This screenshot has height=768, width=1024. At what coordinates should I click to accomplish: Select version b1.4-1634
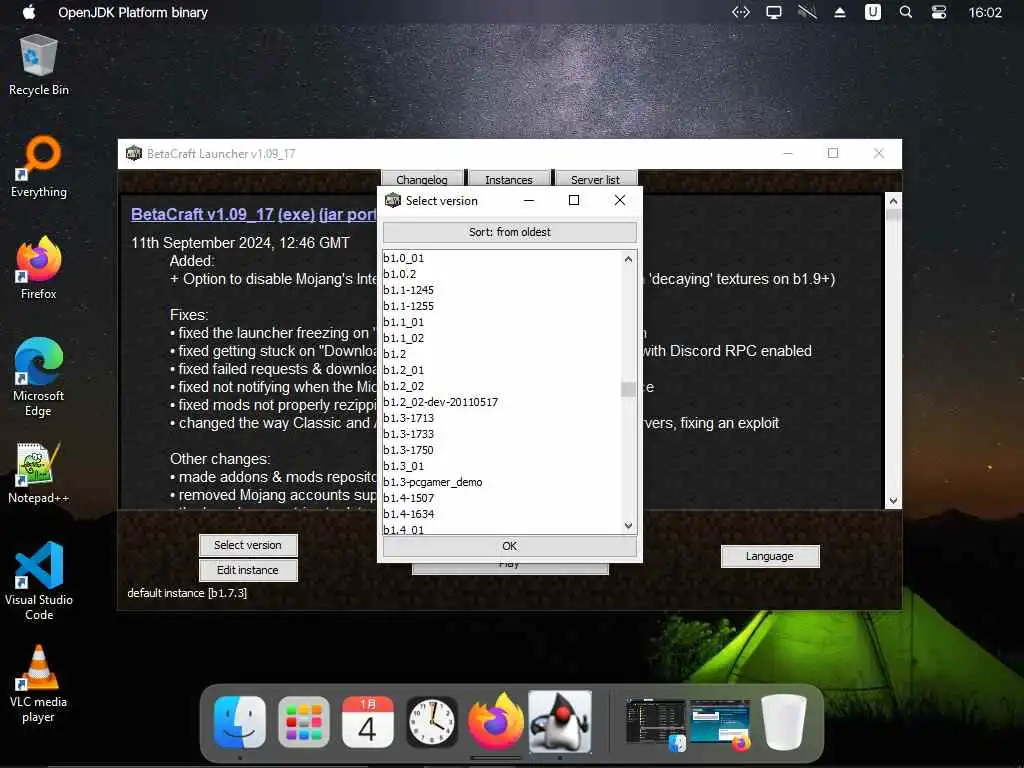coord(502,514)
